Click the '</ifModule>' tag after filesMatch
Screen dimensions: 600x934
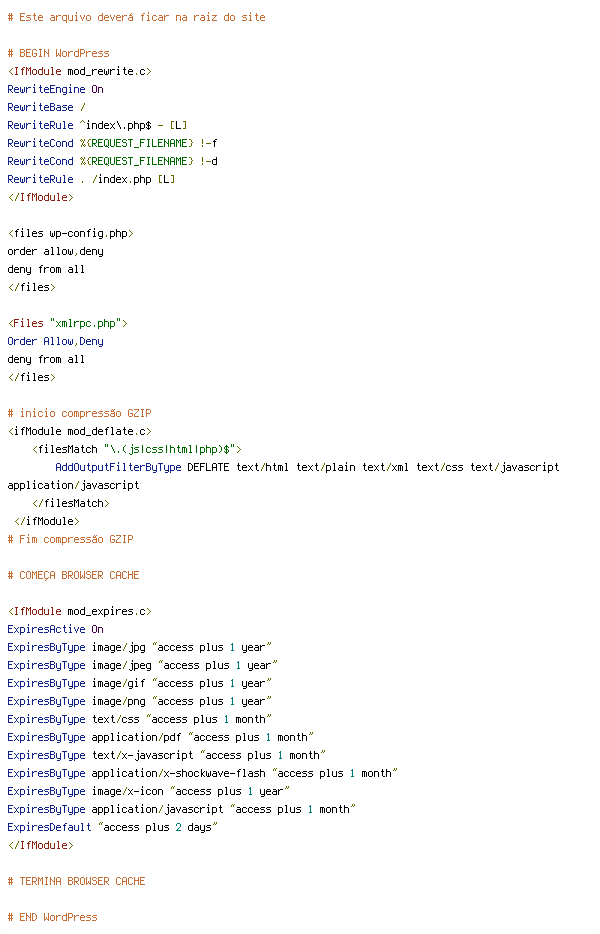pos(46,521)
